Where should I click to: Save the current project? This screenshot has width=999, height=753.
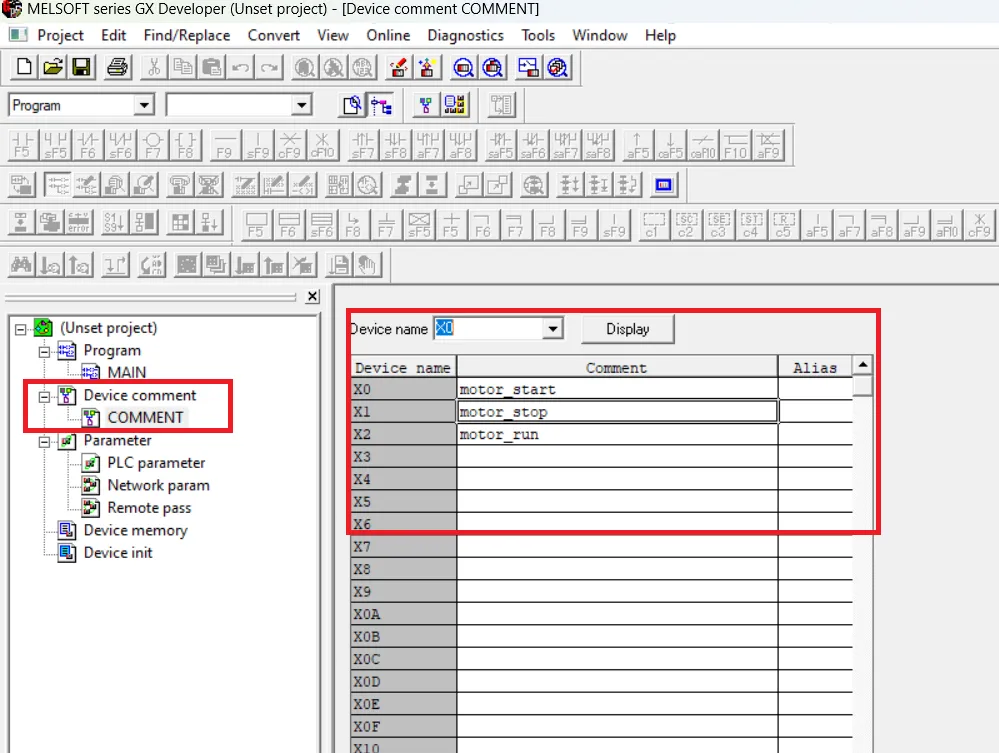click(x=82, y=67)
